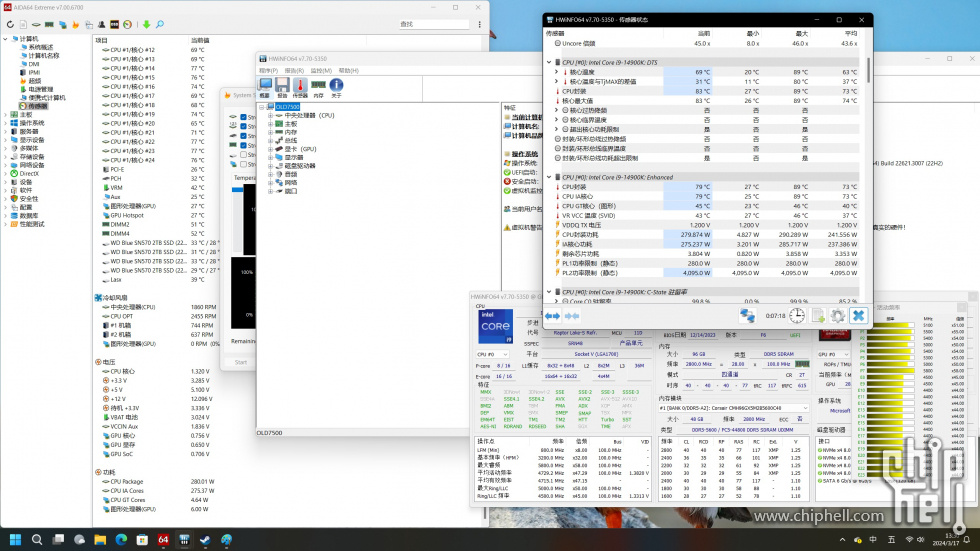Select 传感器 item in AIDA64 tree
The width and height of the screenshot is (980, 551).
click(x=37, y=106)
